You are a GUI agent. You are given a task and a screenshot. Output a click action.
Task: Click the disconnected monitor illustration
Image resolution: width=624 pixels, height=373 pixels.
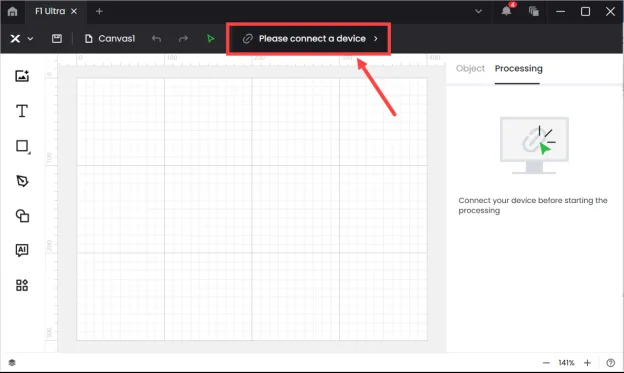pyautogui.click(x=534, y=145)
